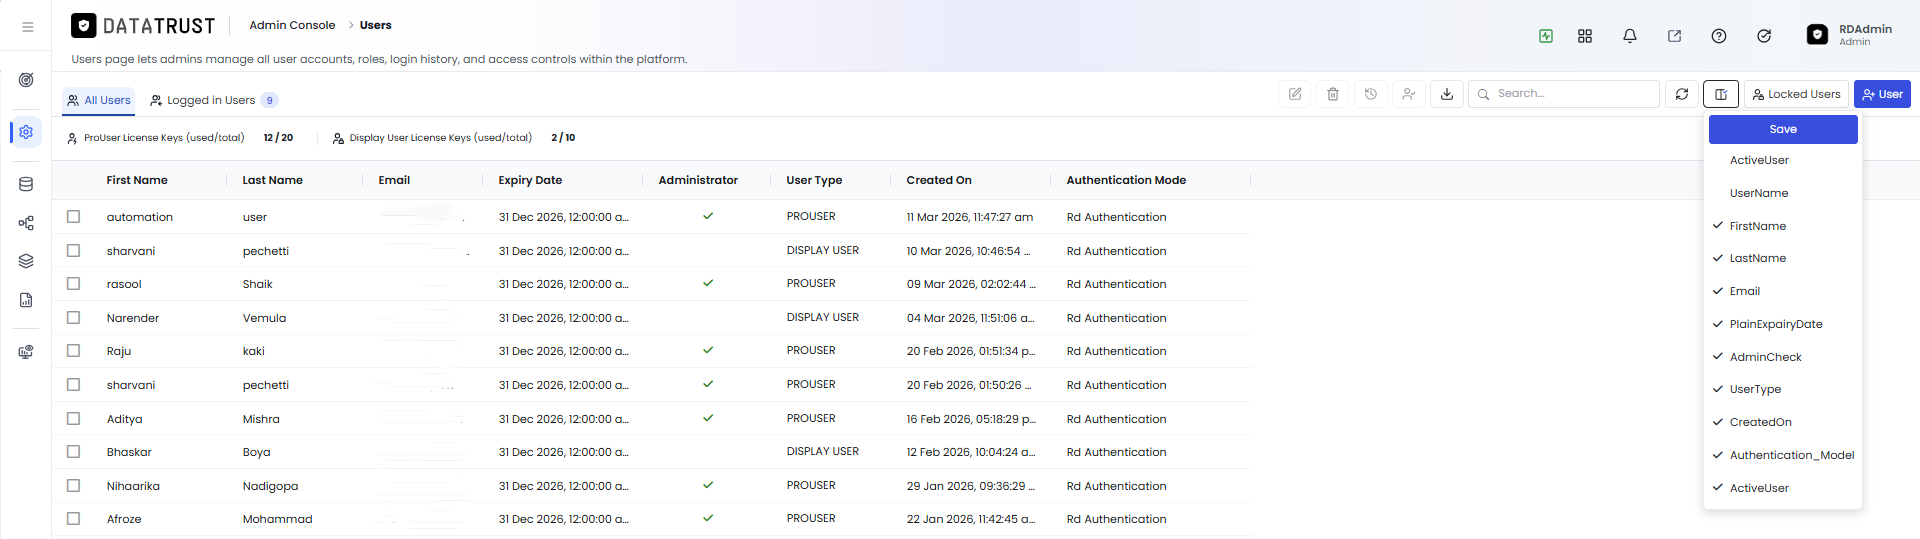The width and height of the screenshot is (1920, 539).
Task: Open the workflow nodes icon in the sidebar
Action: [26, 223]
